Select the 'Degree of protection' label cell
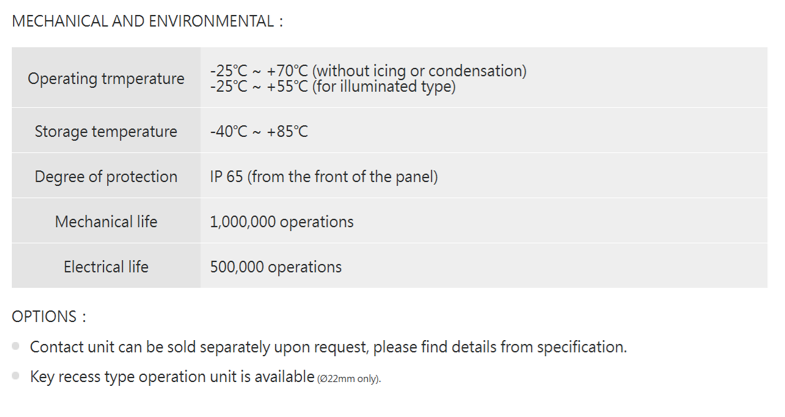Screen dimensions: 785x417 [x=106, y=177]
